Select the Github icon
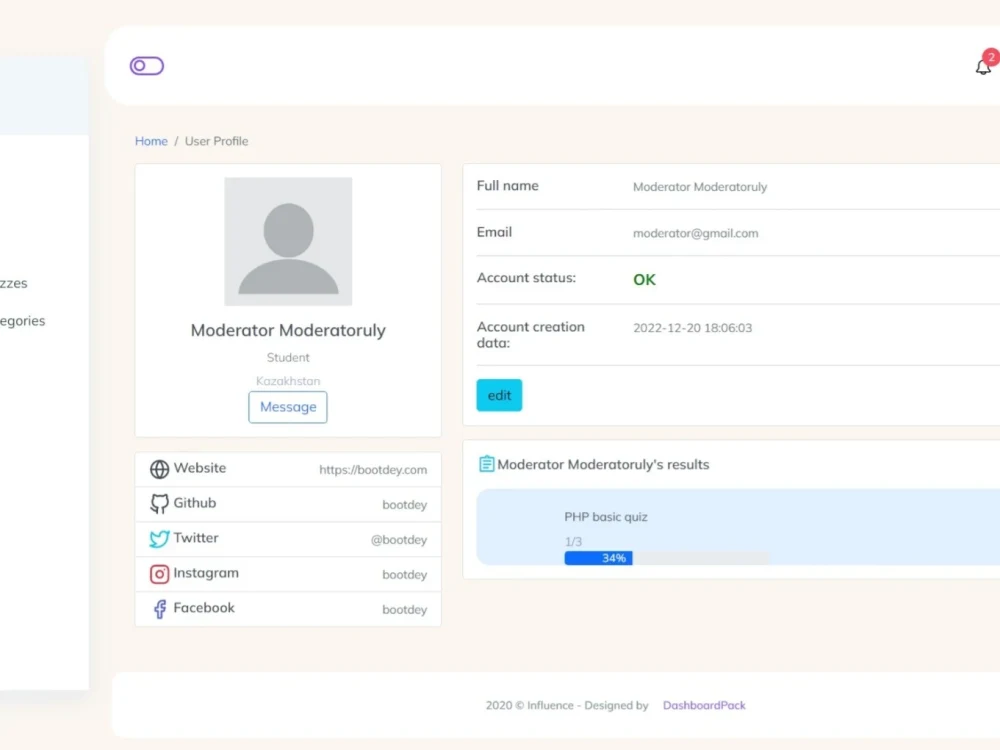Image resolution: width=1000 pixels, height=750 pixels. (x=159, y=503)
